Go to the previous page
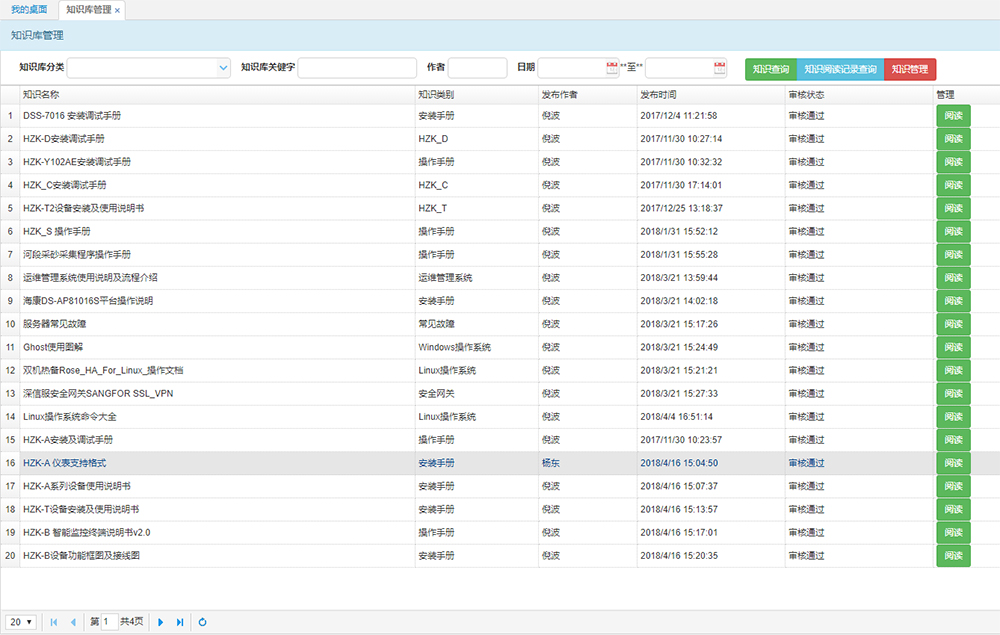The width and height of the screenshot is (1000, 635). [73, 622]
